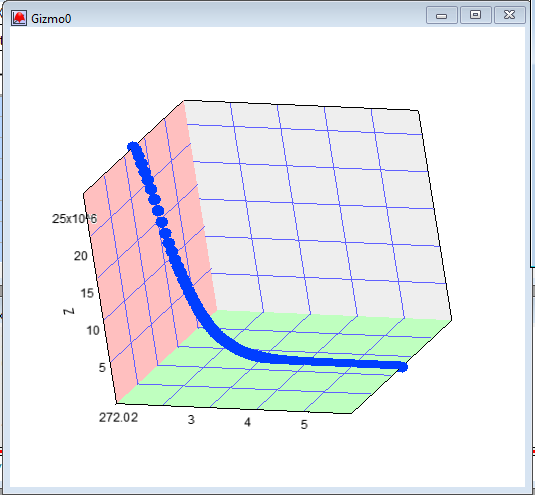Click the Gizmo0 window icon
Viewport: 535px width, 495px height.
(x=19, y=18)
